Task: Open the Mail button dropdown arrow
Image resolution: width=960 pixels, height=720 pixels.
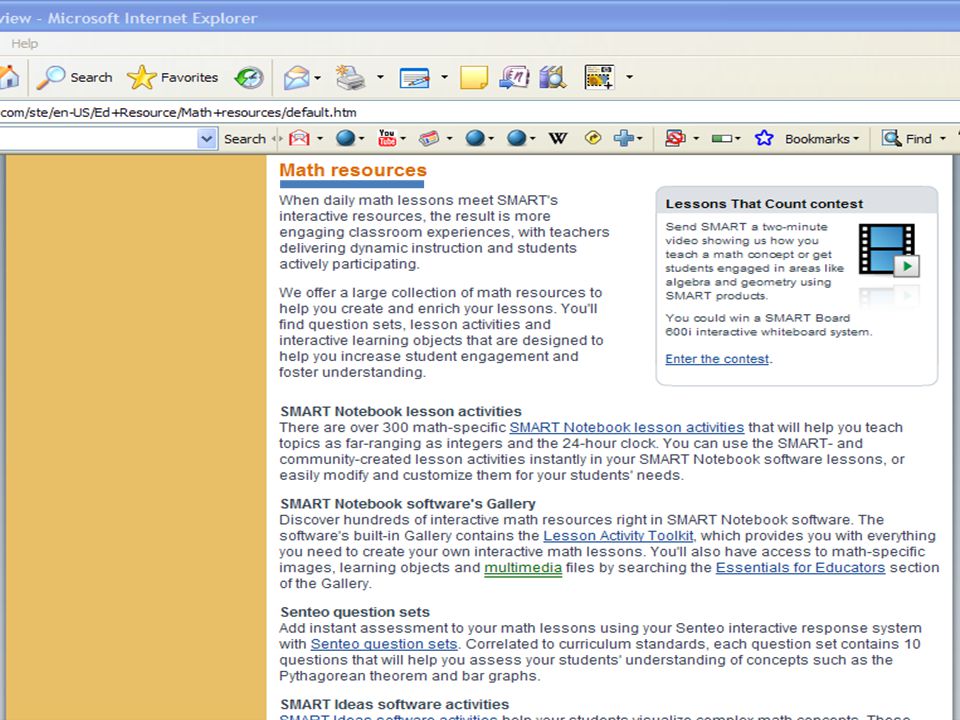Action: pyautogui.click(x=317, y=78)
